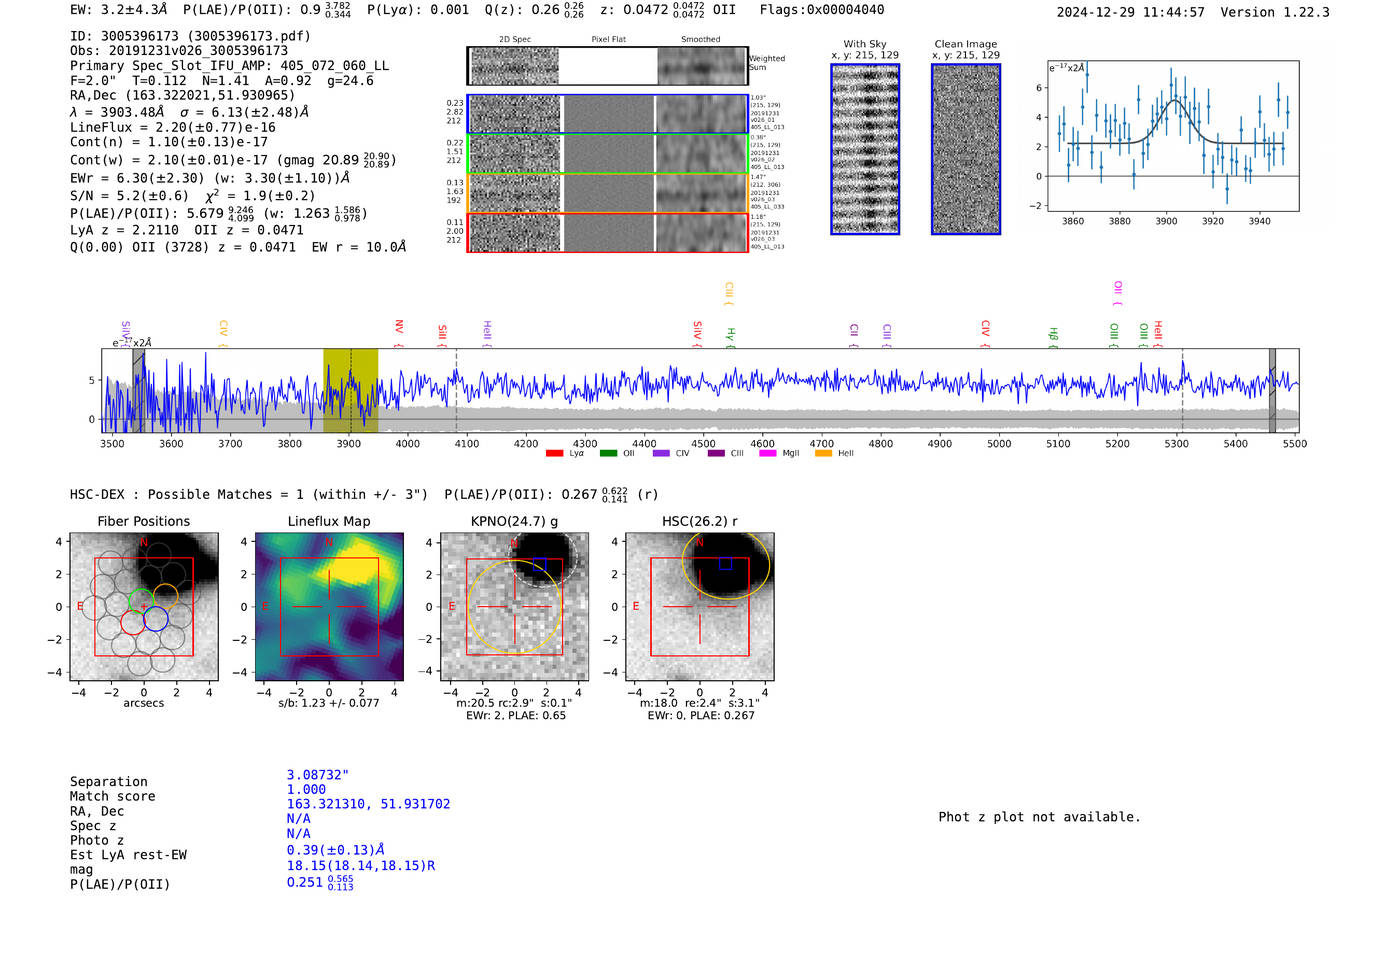Click the 'S/N = 5.2(±0.6)' value
Image resolution: width=1400 pixels, height=953 pixels.
[129, 196]
